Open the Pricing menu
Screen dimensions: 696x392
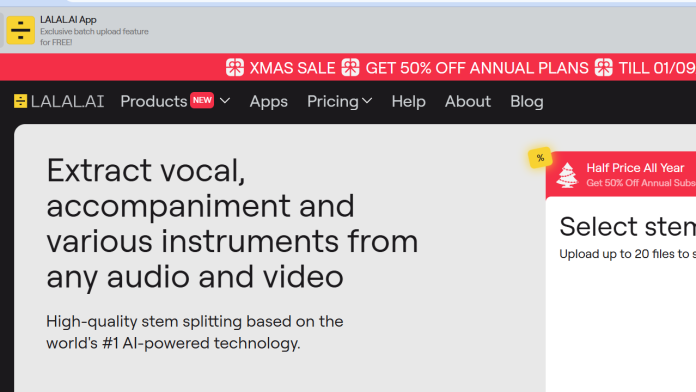pyautogui.click(x=333, y=102)
